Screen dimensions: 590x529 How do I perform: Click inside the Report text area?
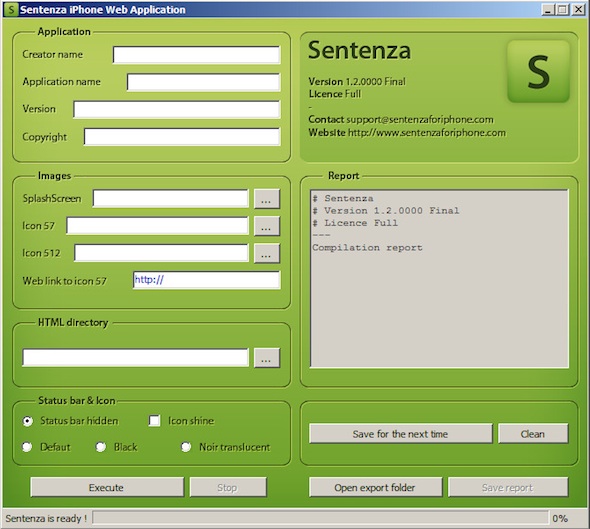(x=439, y=278)
